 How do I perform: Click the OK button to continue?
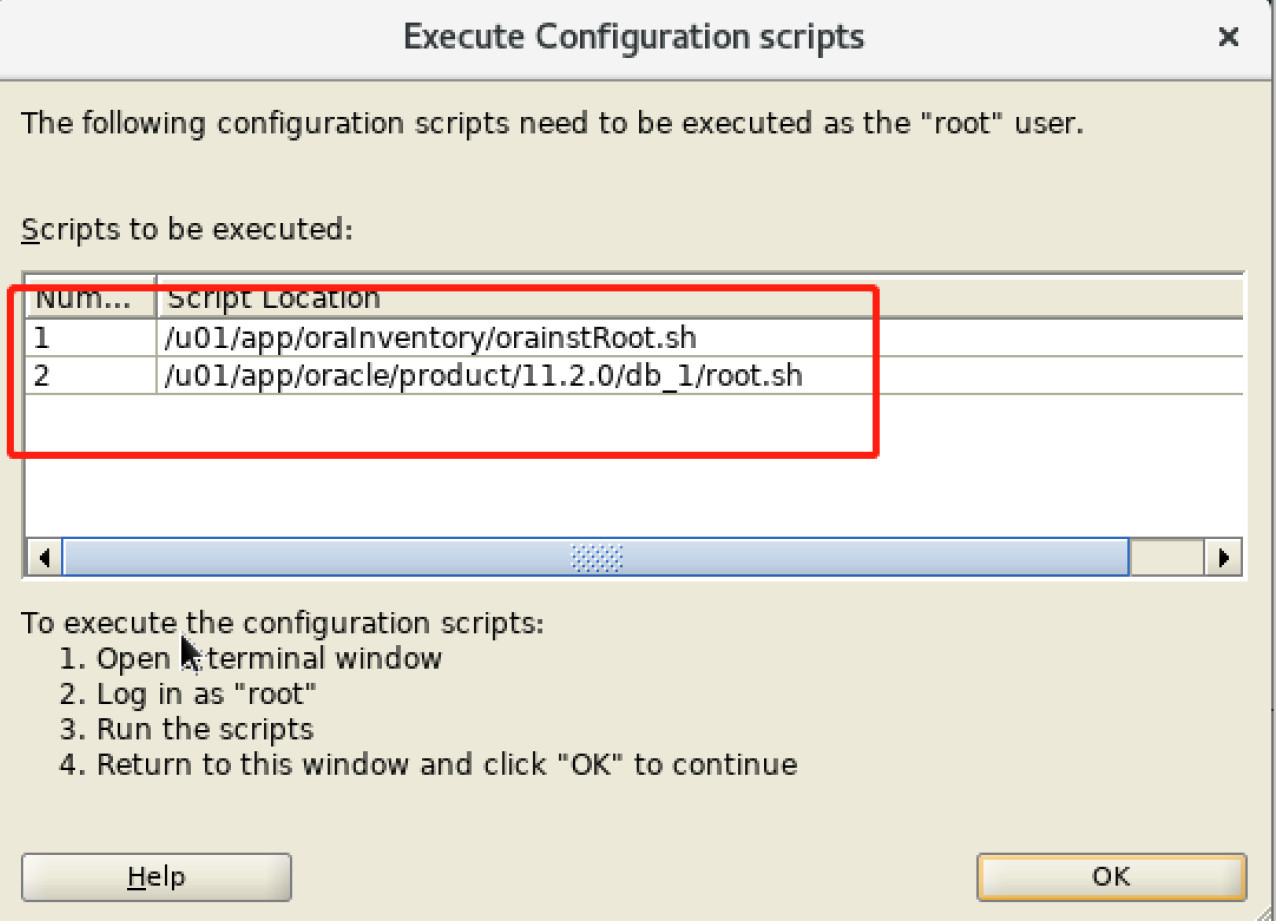[x=1111, y=877]
